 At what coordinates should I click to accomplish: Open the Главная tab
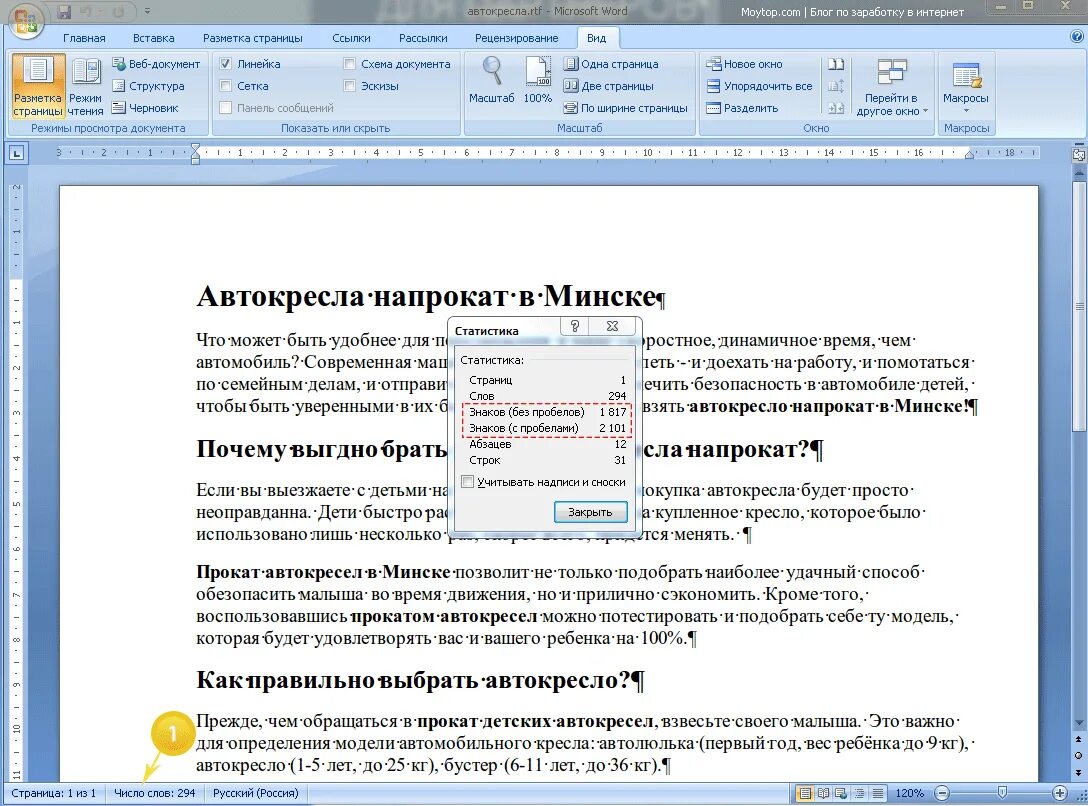(84, 38)
